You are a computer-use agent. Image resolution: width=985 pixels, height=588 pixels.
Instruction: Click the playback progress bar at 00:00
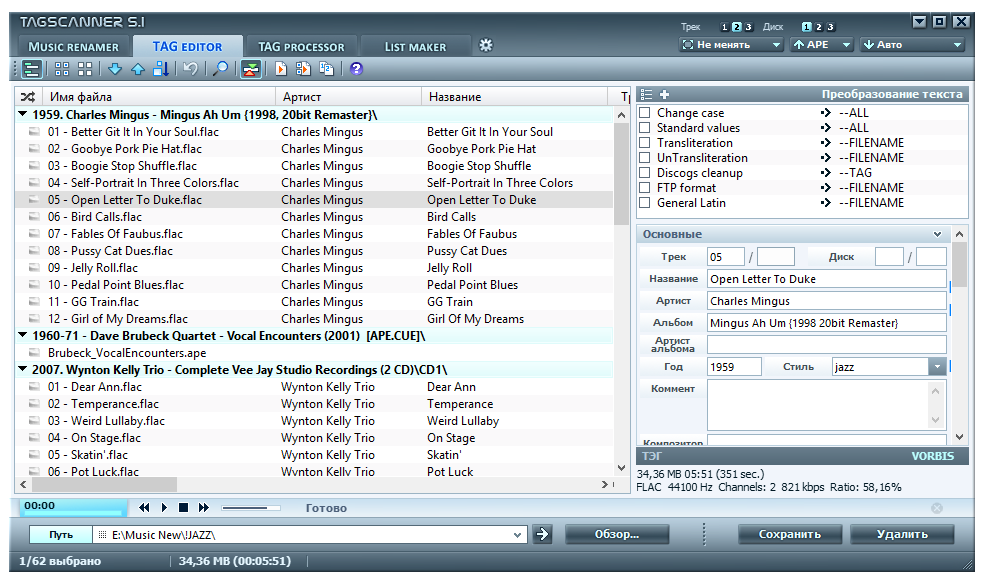point(74,506)
